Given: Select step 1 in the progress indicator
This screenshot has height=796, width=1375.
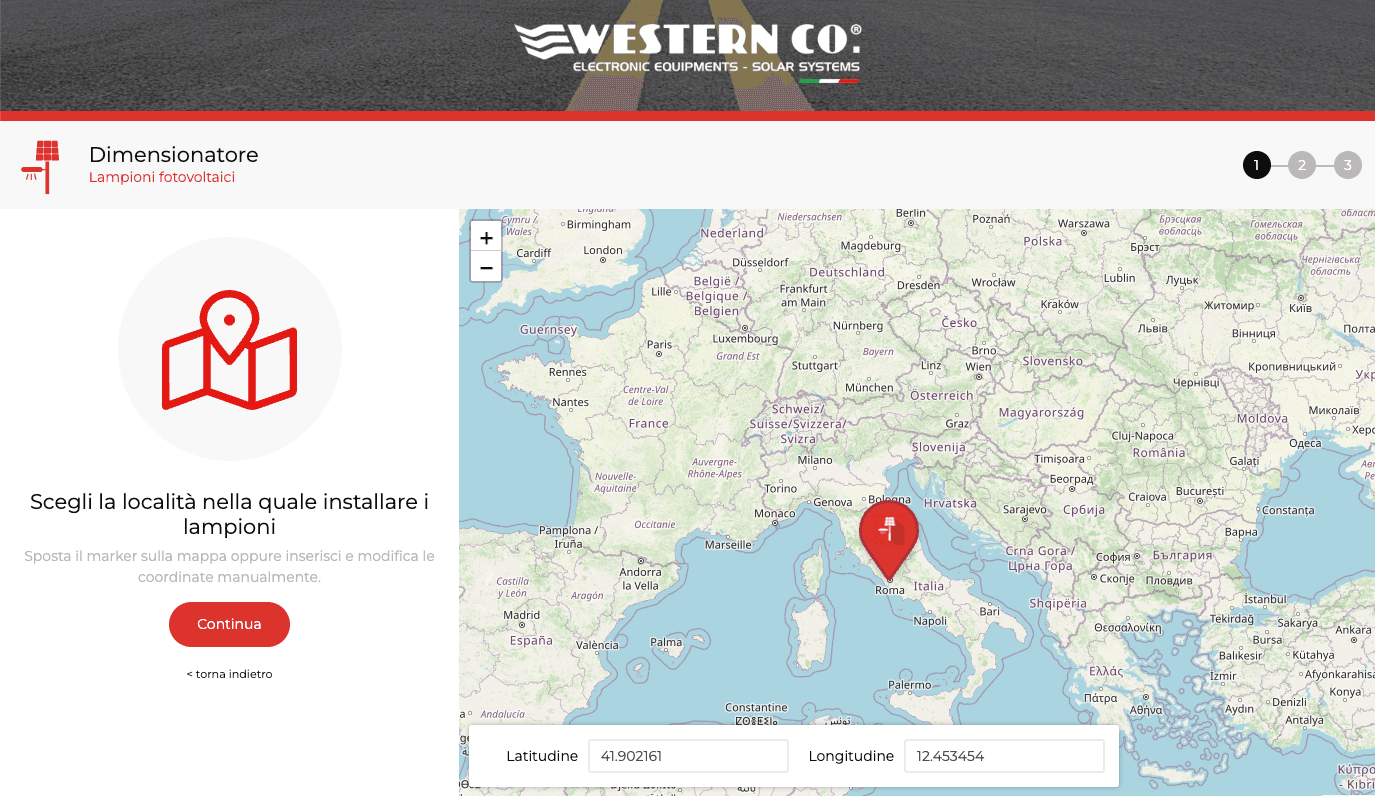Looking at the screenshot, I should pyautogui.click(x=1257, y=165).
